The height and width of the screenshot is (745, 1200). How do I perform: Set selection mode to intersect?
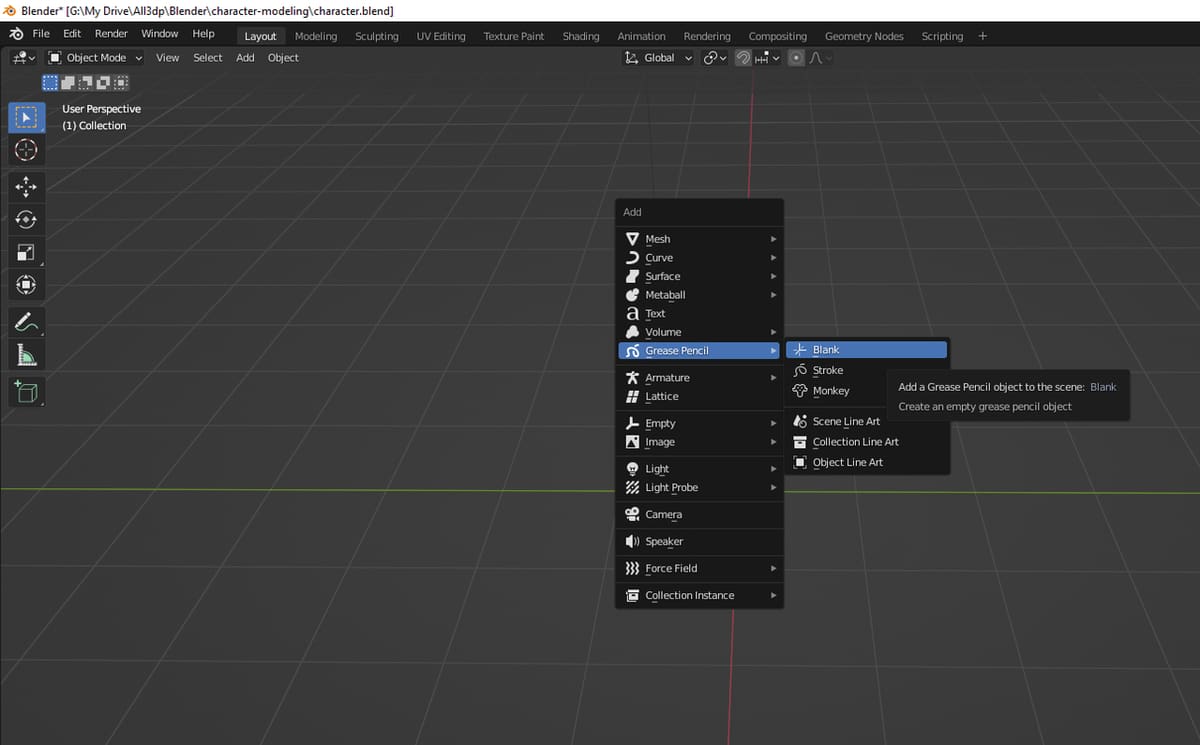point(121,82)
